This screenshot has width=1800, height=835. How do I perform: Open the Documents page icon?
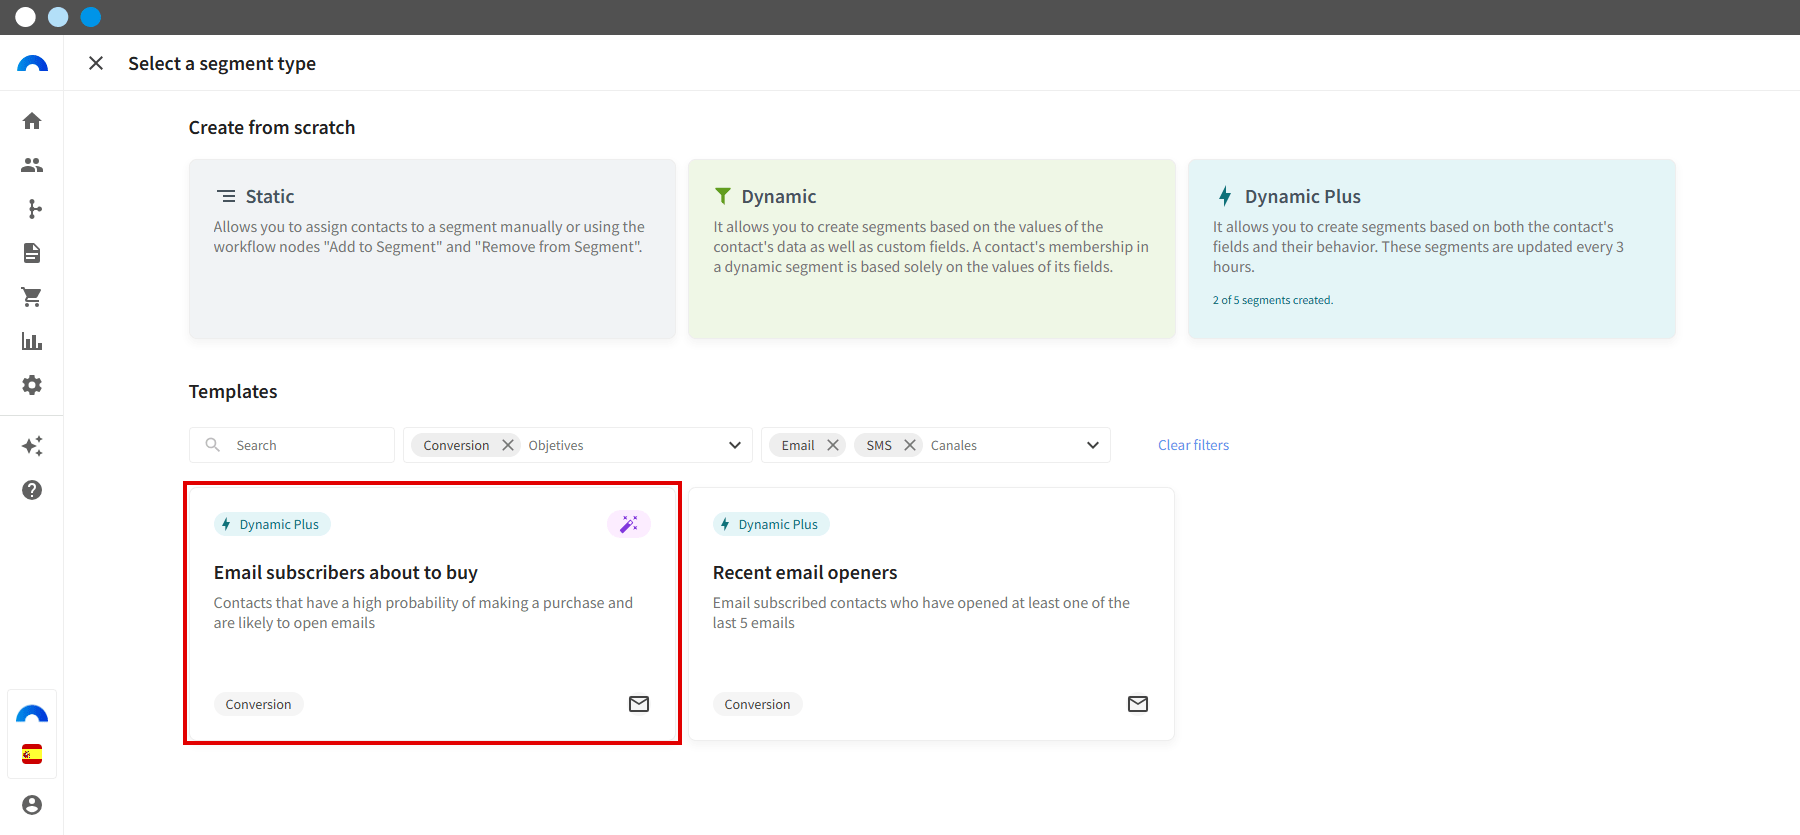click(32, 253)
